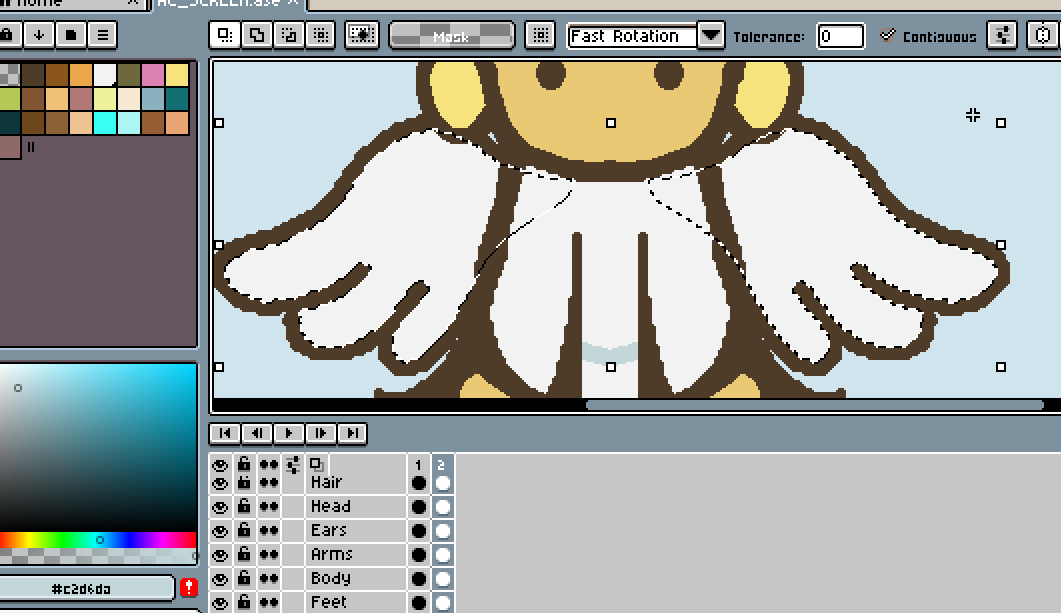Go to the next frame
This screenshot has width=1061, height=613.
(321, 433)
